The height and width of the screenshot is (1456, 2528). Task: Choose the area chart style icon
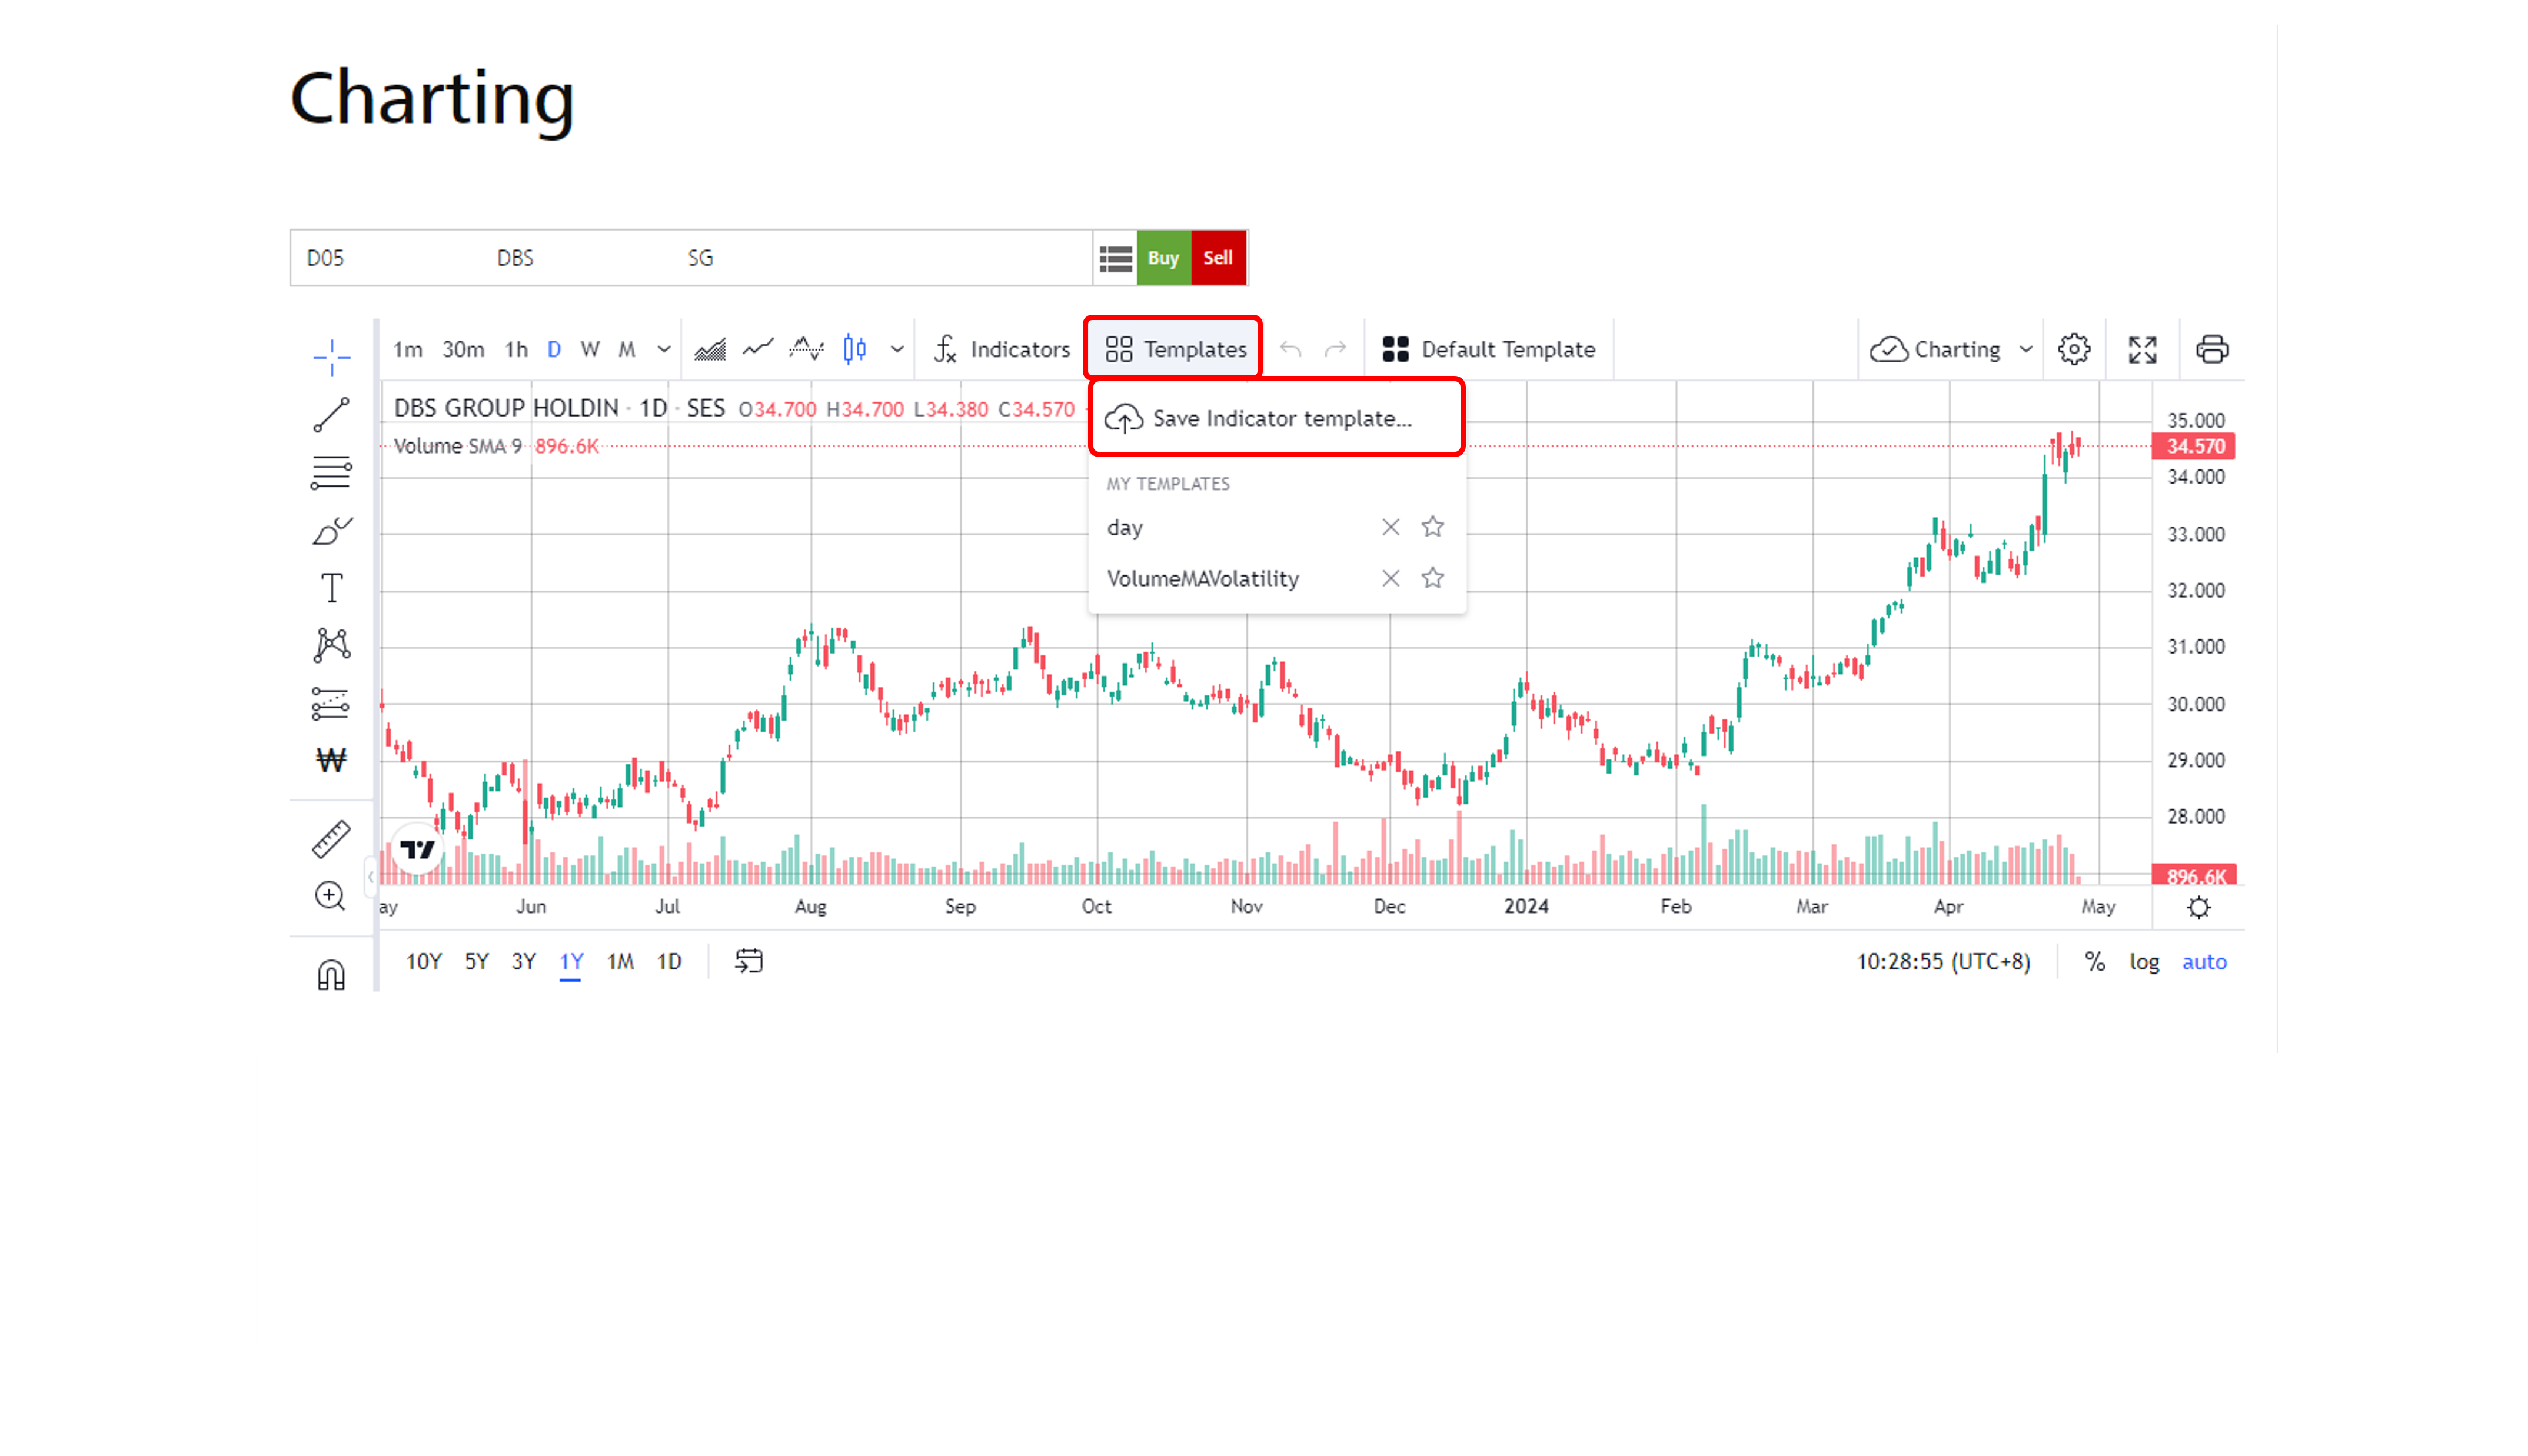[x=710, y=349]
